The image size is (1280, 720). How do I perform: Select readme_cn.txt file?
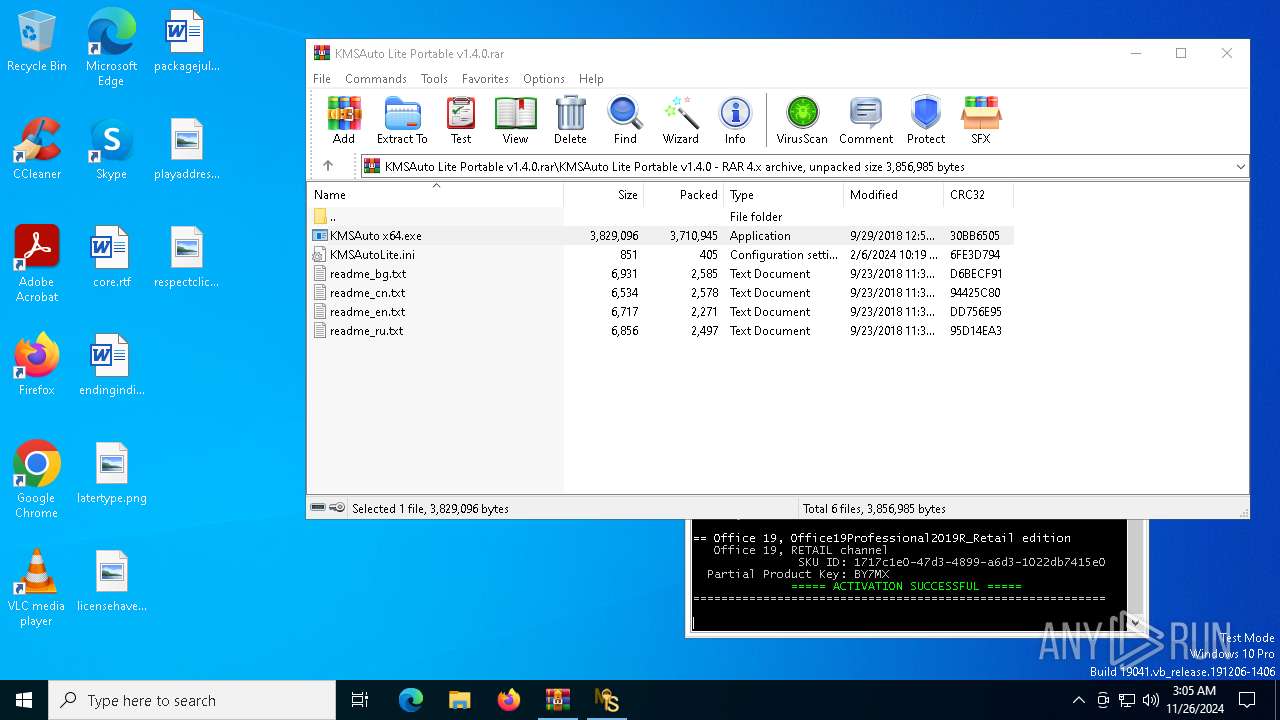(660, 293)
